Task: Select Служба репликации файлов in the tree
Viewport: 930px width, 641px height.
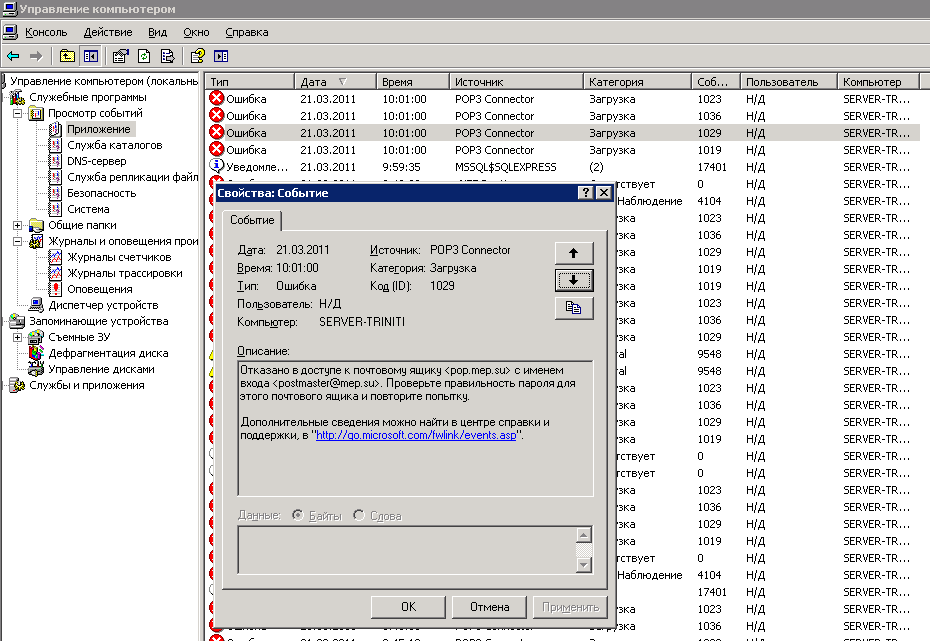Action: (132, 177)
